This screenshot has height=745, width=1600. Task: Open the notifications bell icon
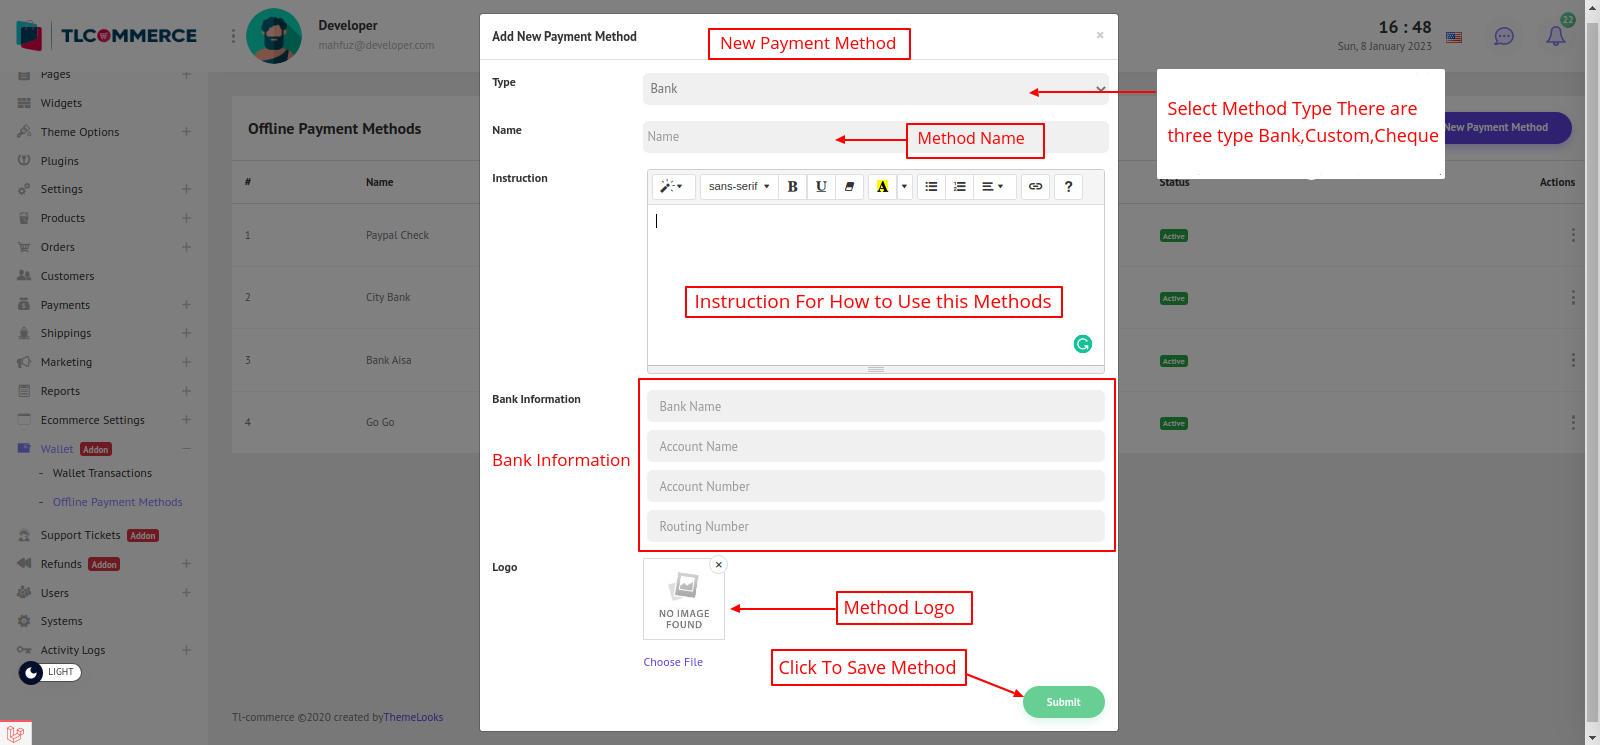(x=1555, y=37)
